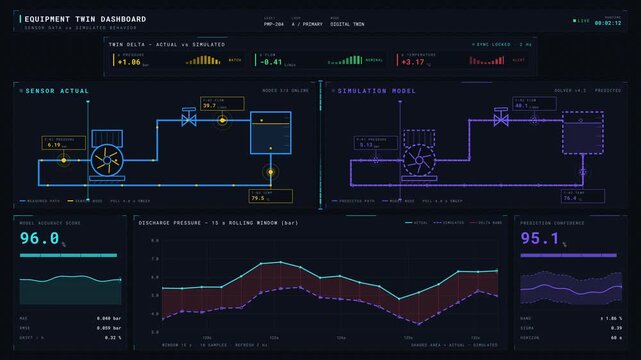Click the -0.41 flow delta value
Viewport: 641px width, 360px height.
pos(271,62)
